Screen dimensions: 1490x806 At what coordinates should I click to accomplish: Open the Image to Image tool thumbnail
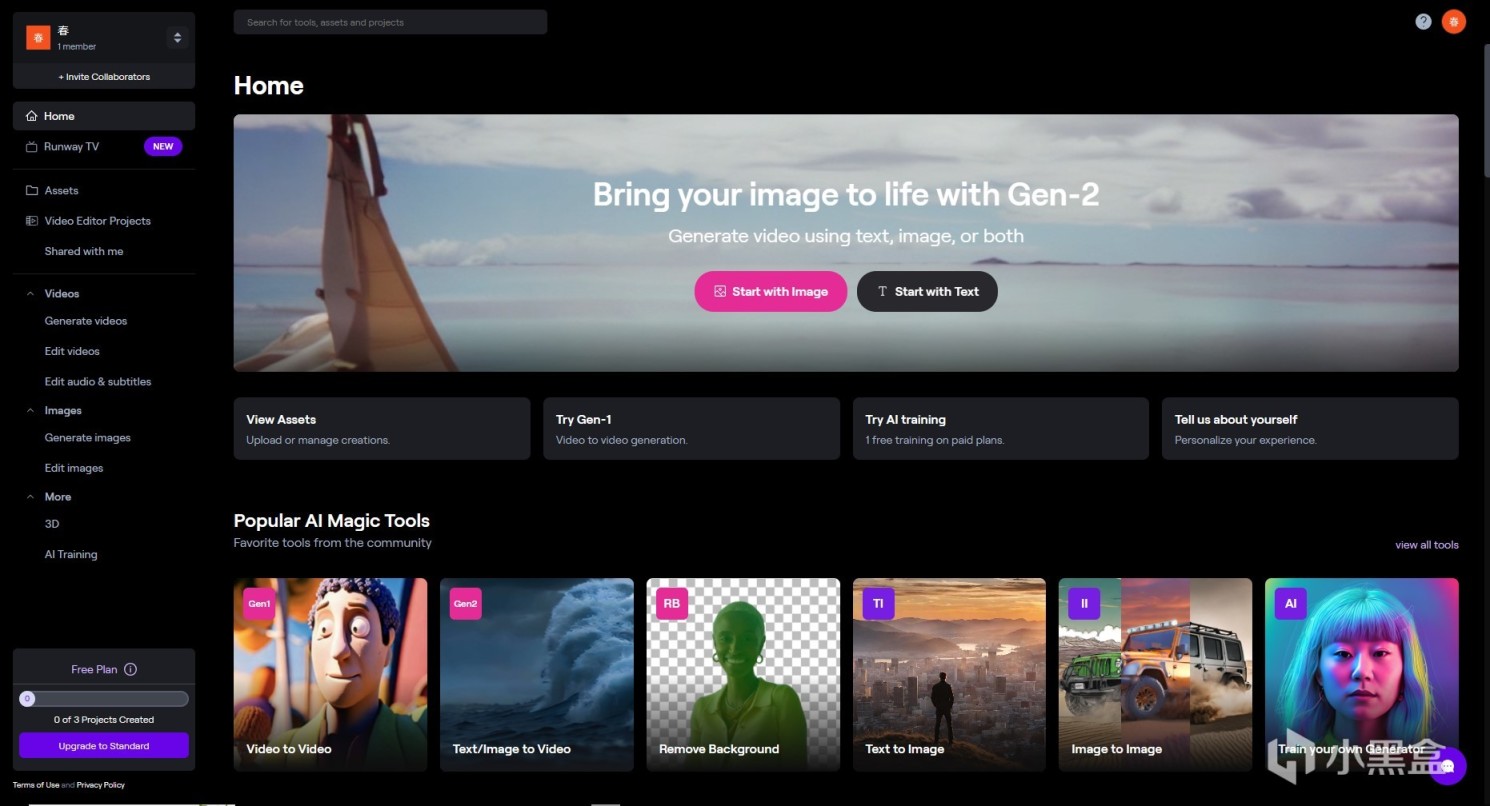[x=1156, y=675]
